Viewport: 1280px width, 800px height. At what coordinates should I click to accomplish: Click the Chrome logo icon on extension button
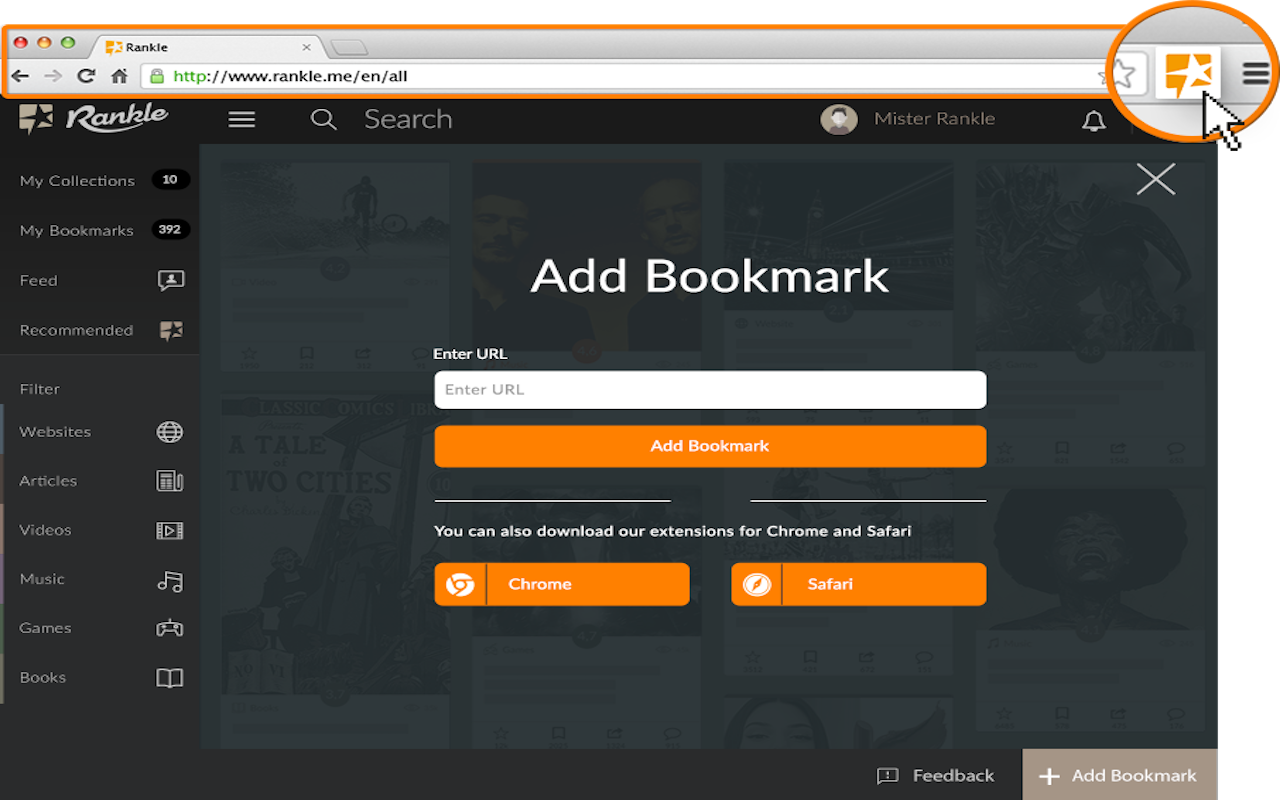[460, 584]
